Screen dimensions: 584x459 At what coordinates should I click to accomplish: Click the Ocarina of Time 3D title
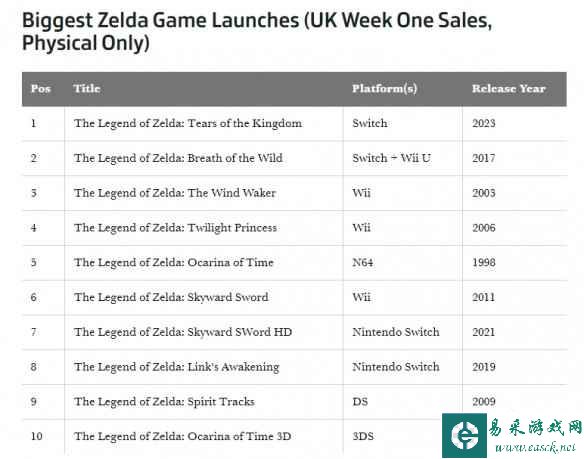[x=182, y=436]
